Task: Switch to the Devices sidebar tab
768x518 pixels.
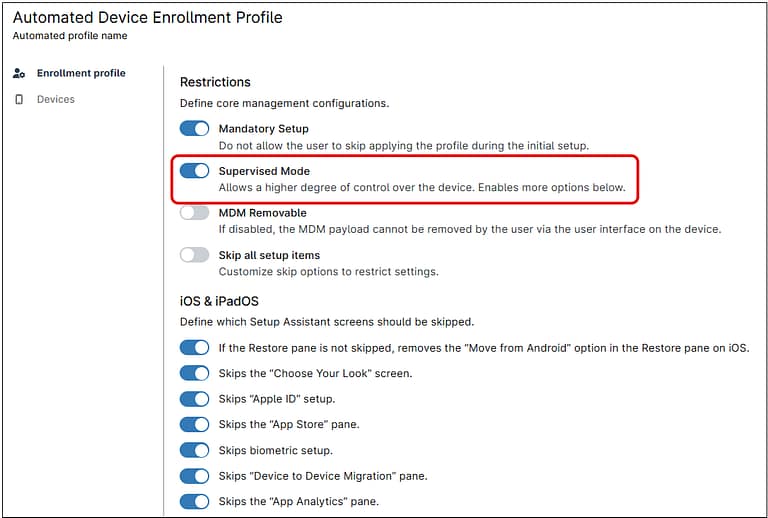Action: click(56, 100)
